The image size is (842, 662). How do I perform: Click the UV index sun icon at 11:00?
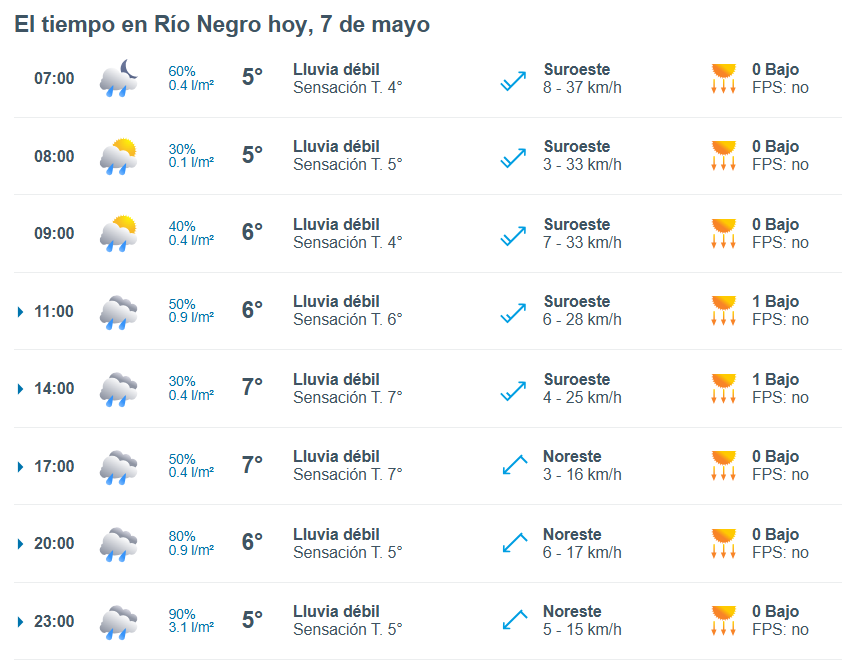[723, 310]
